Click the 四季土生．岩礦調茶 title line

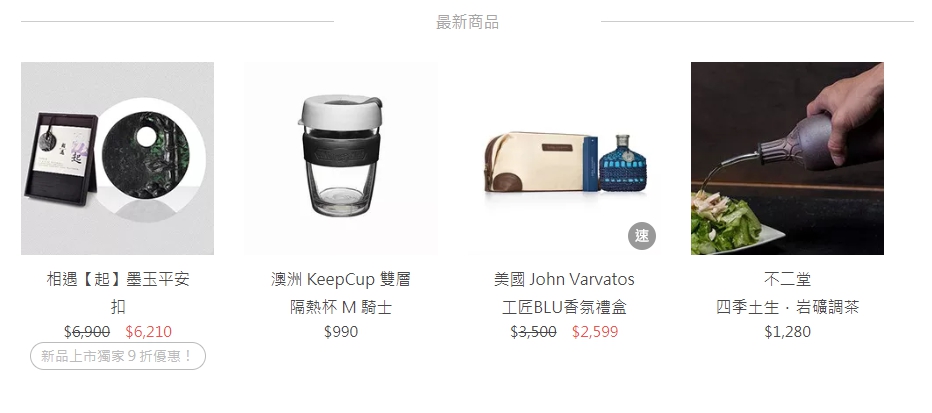point(787,307)
